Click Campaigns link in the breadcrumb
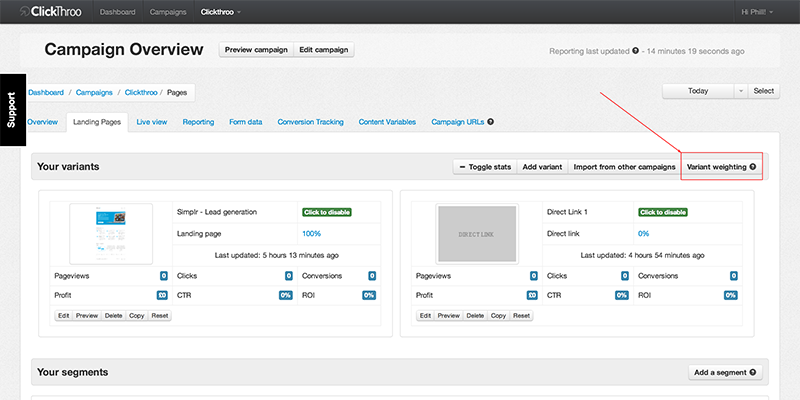Viewport: 800px width, 400px height. pyautogui.click(x=95, y=91)
